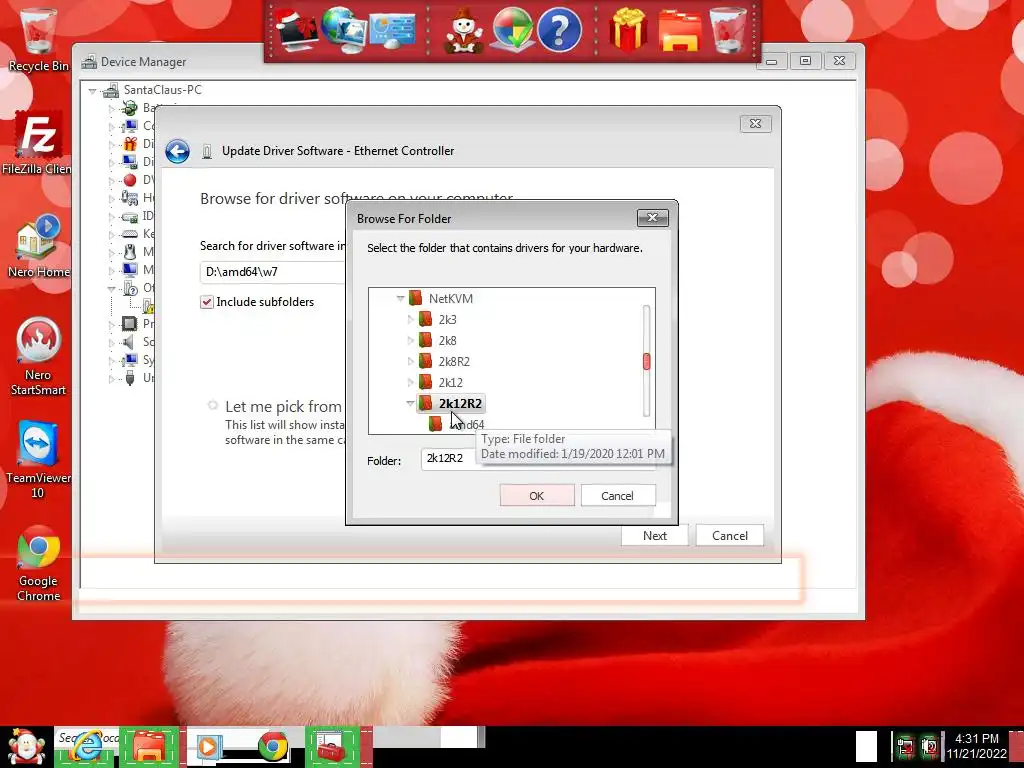Close the Browse For Folder dialog
This screenshot has width=1024, height=768.
pyautogui.click(x=652, y=218)
